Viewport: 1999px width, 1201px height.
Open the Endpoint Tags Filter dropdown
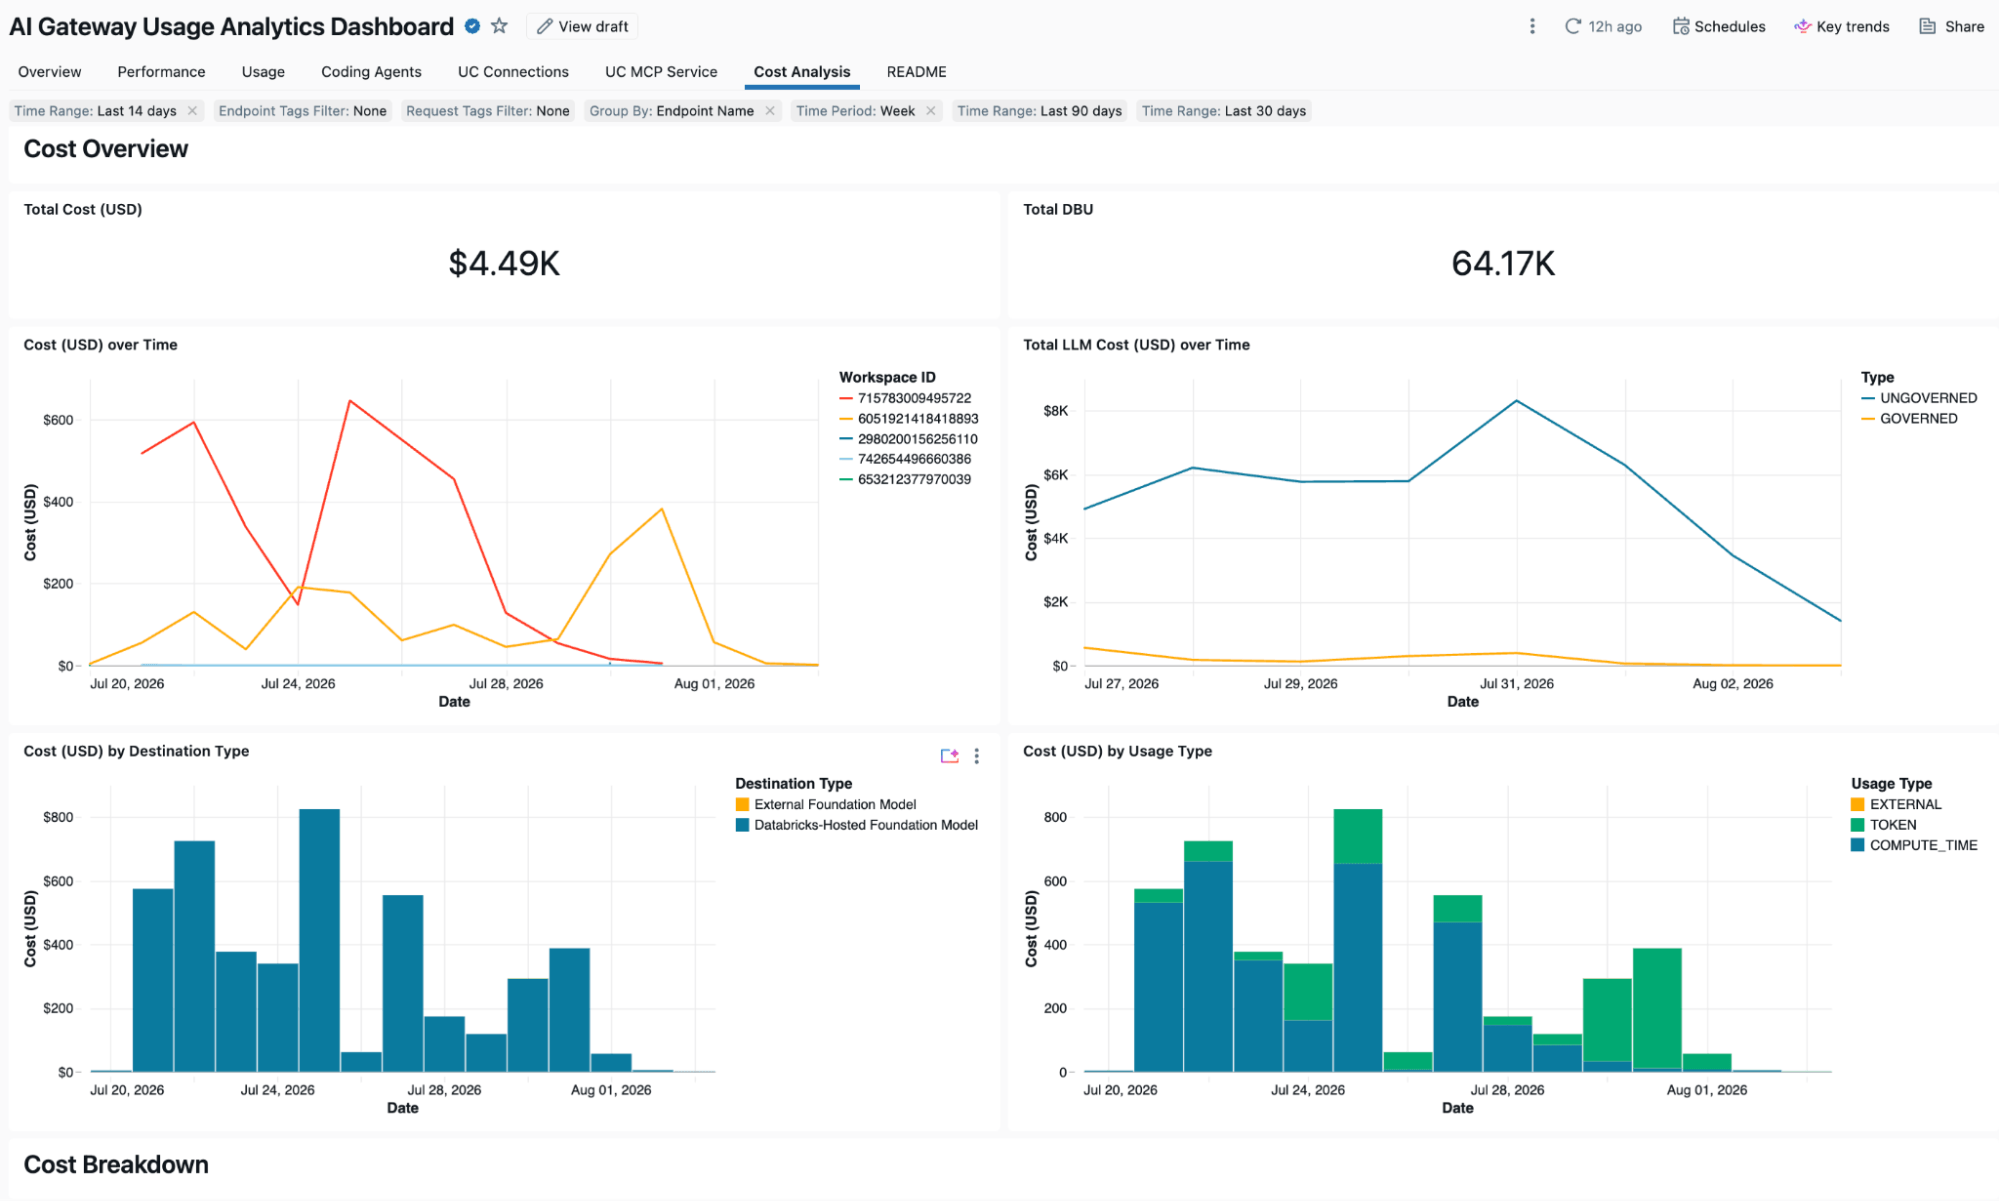[302, 111]
